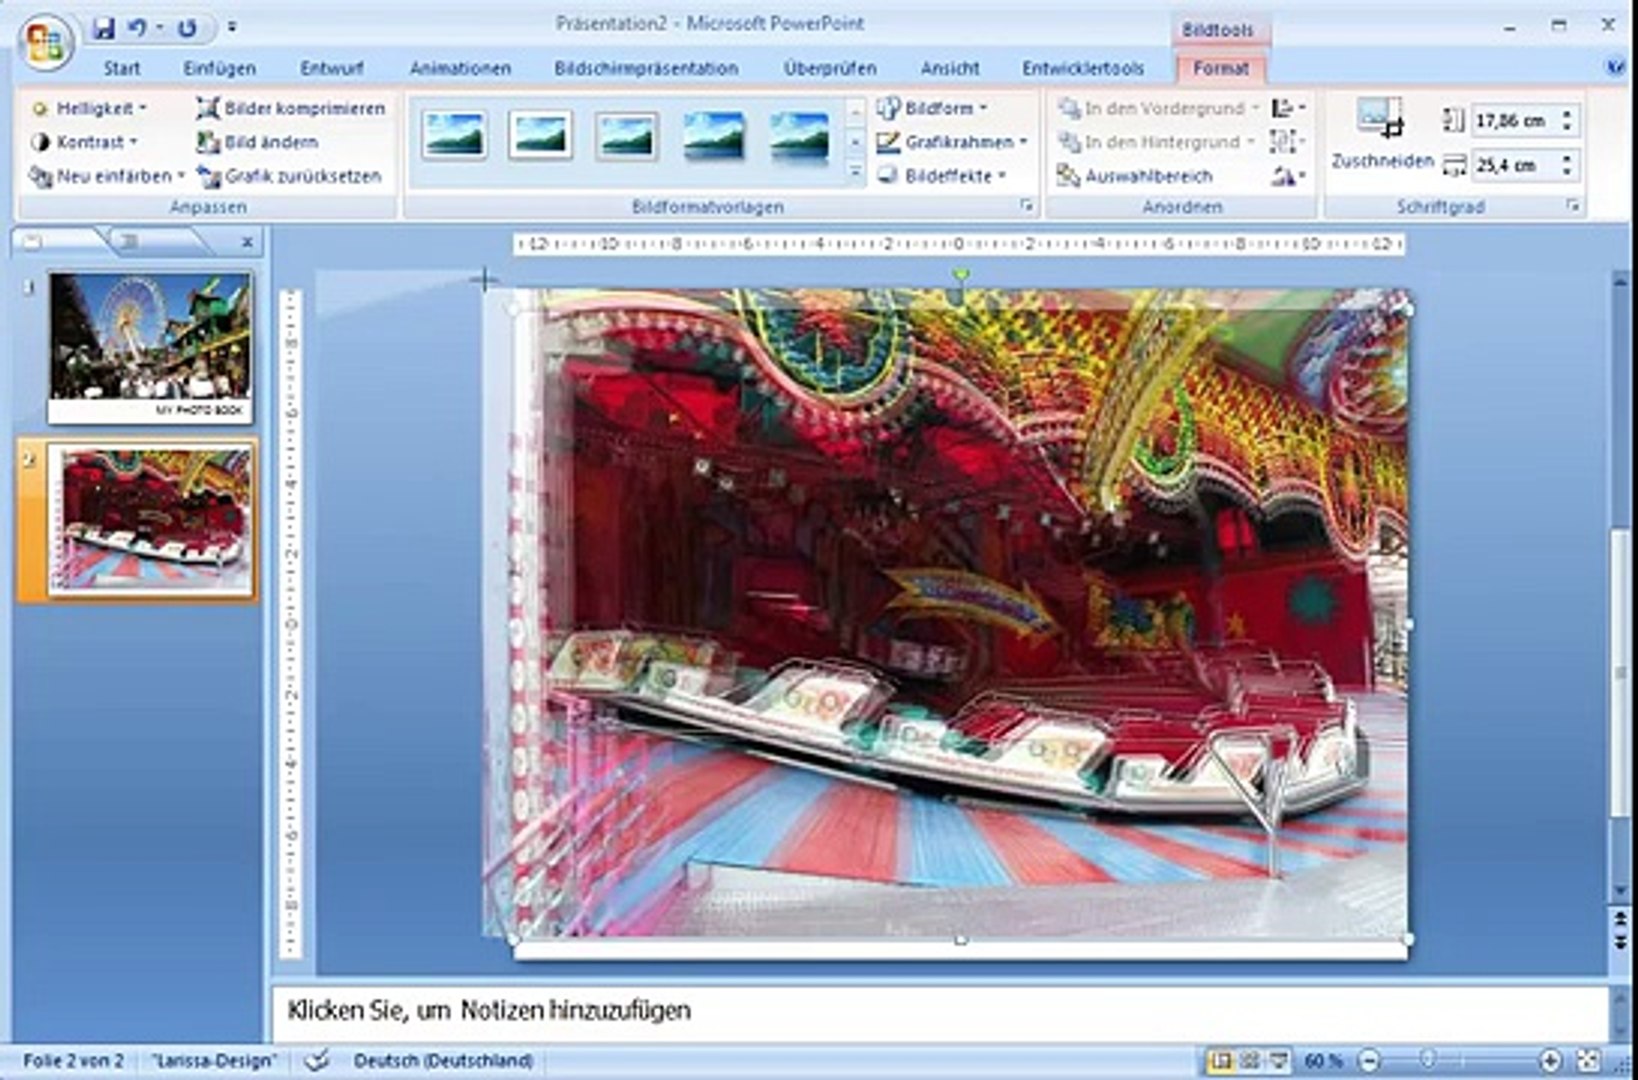Screen dimensions: 1638x1080
Task: Expand the quick access toolbar customize arrow
Action: pyautogui.click(x=231, y=28)
